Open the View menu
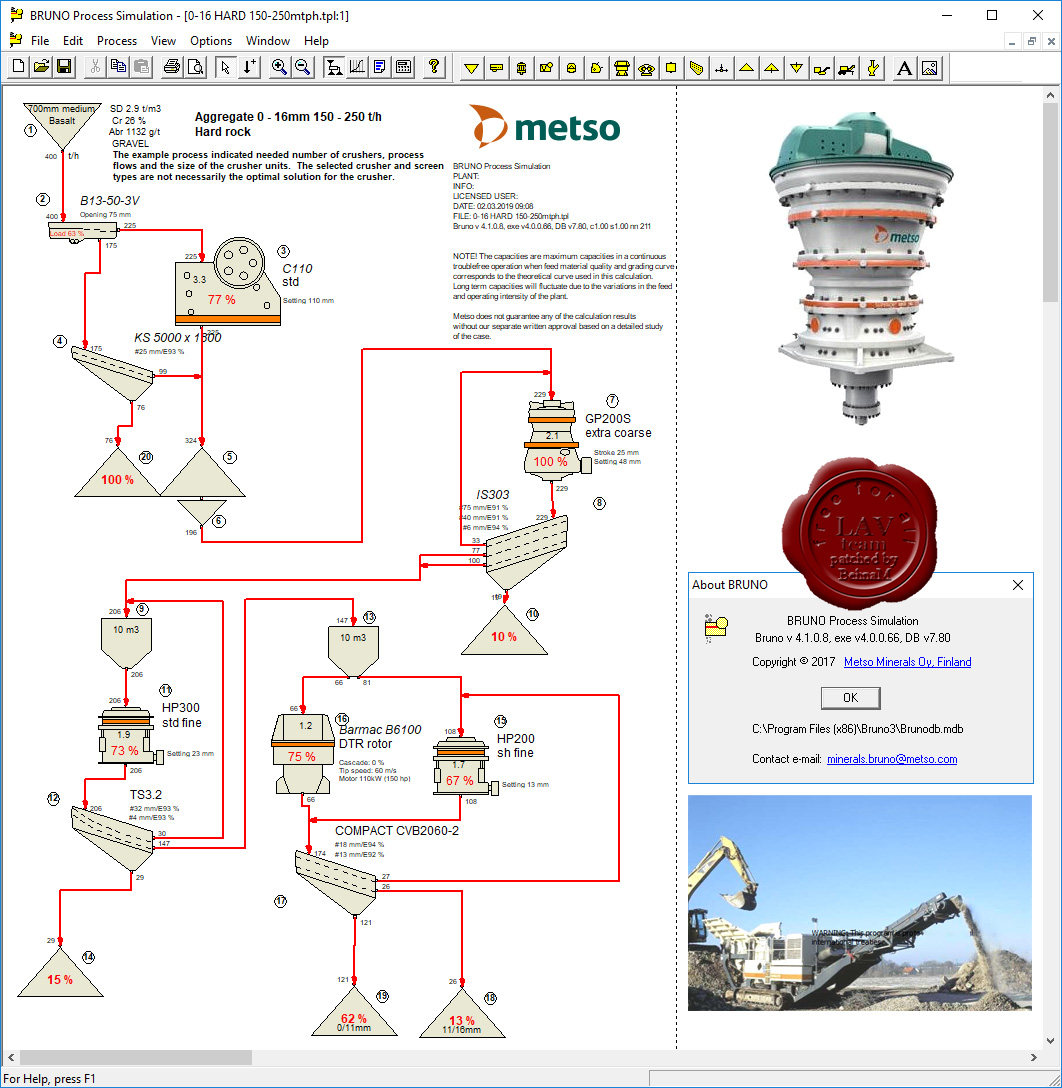The width and height of the screenshot is (1062, 1088). 163,41
